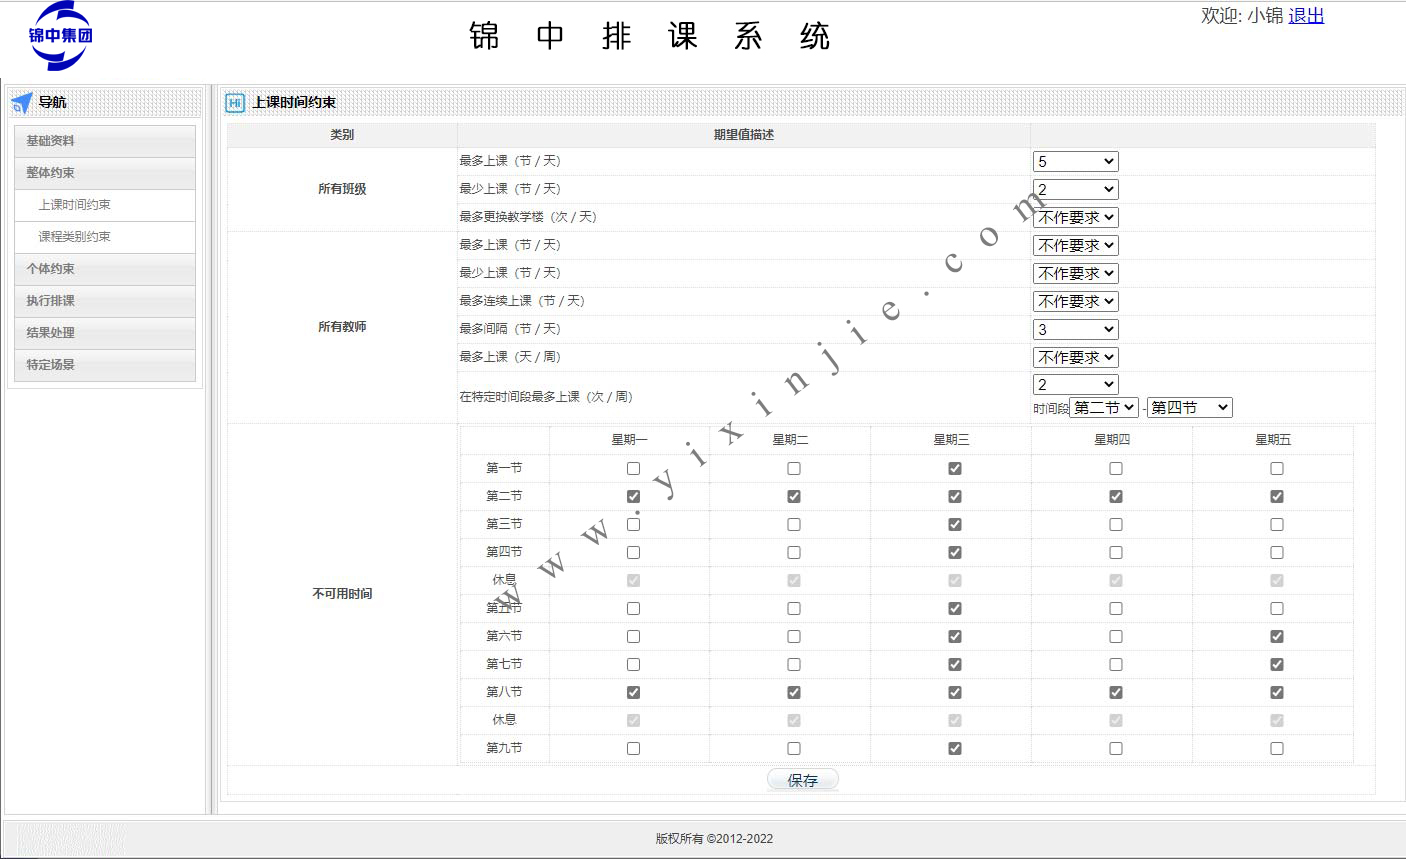This screenshot has width=1406, height=859.
Task: Click the 保存 button
Action: point(802,780)
